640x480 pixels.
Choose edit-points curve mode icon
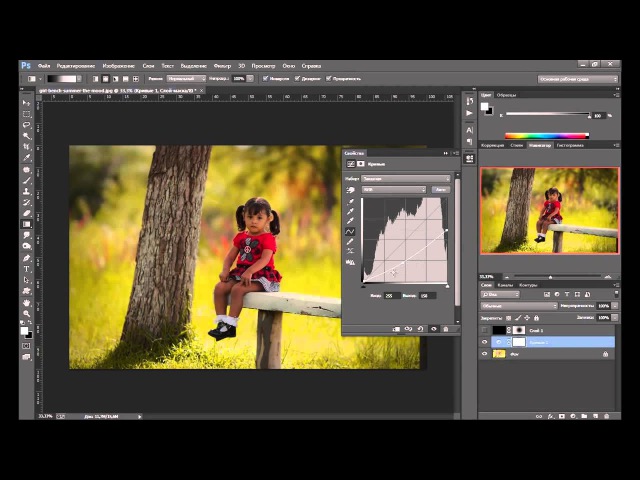350,231
